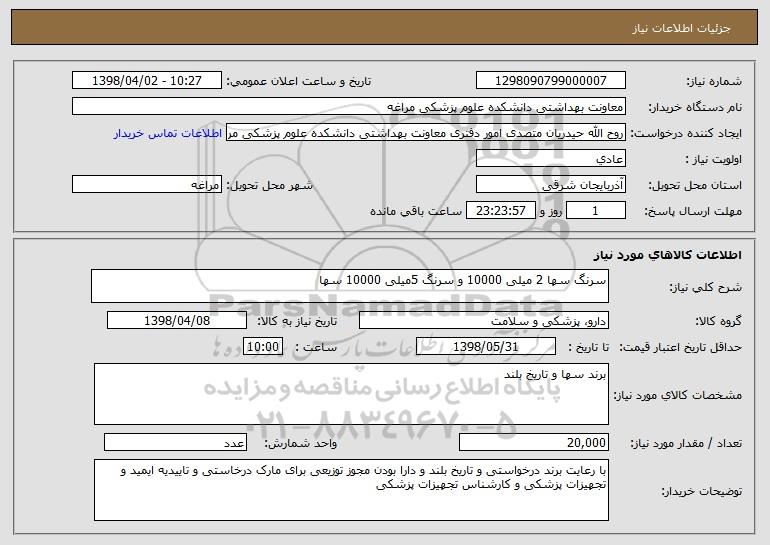Click the need date field 1398/04/08
770x545 pixels.
(177, 321)
